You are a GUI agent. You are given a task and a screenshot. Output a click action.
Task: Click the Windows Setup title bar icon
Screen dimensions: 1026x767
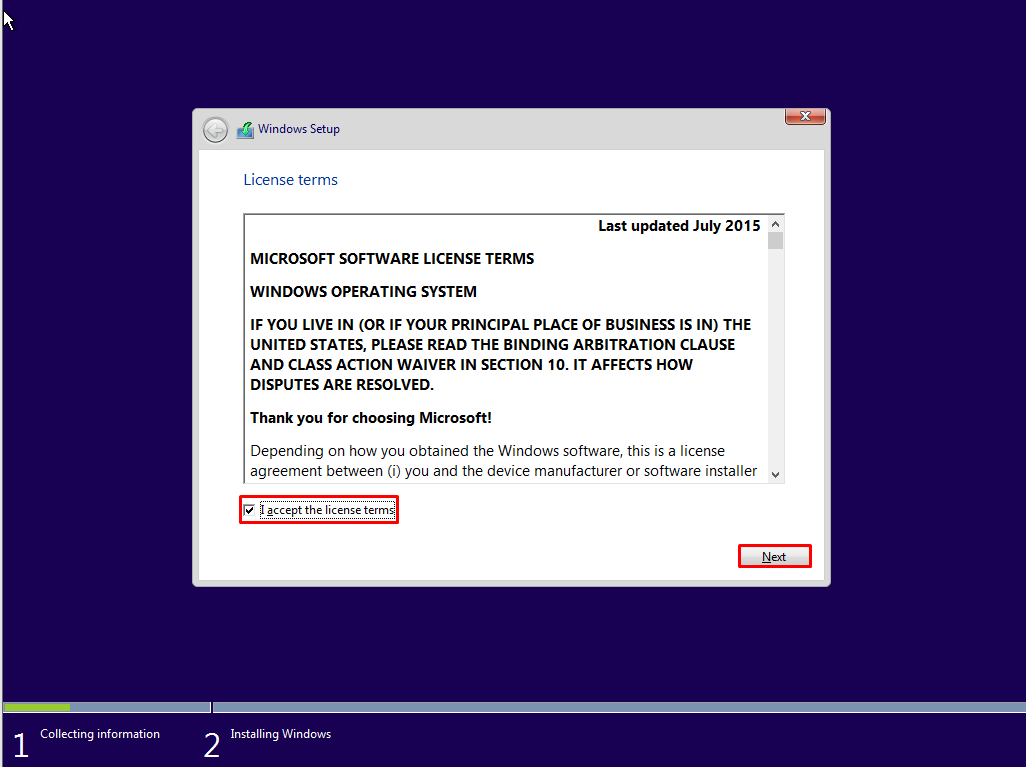pyautogui.click(x=245, y=130)
